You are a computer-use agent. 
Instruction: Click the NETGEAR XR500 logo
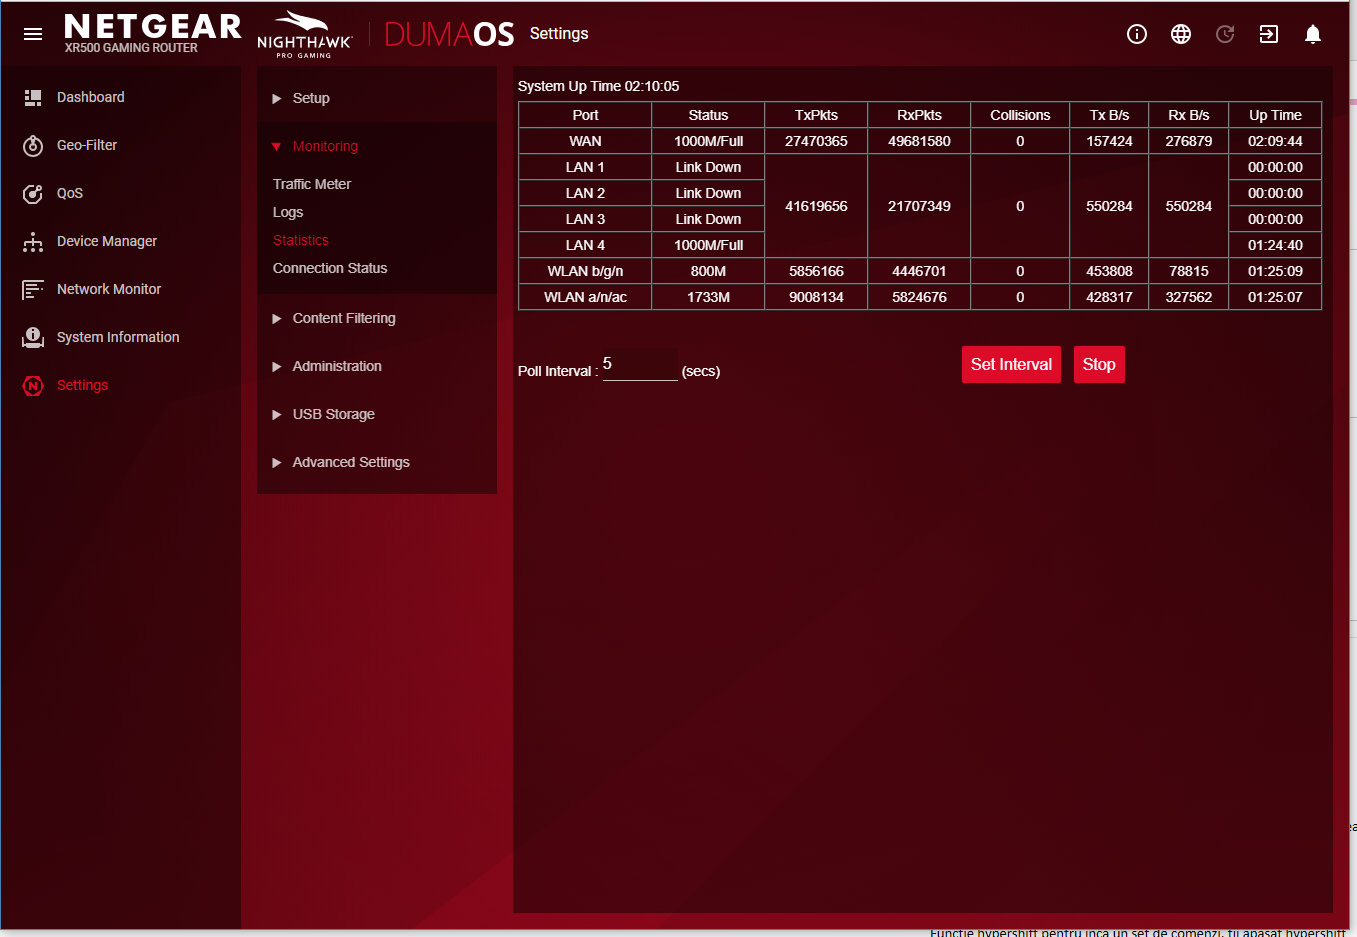[x=152, y=33]
